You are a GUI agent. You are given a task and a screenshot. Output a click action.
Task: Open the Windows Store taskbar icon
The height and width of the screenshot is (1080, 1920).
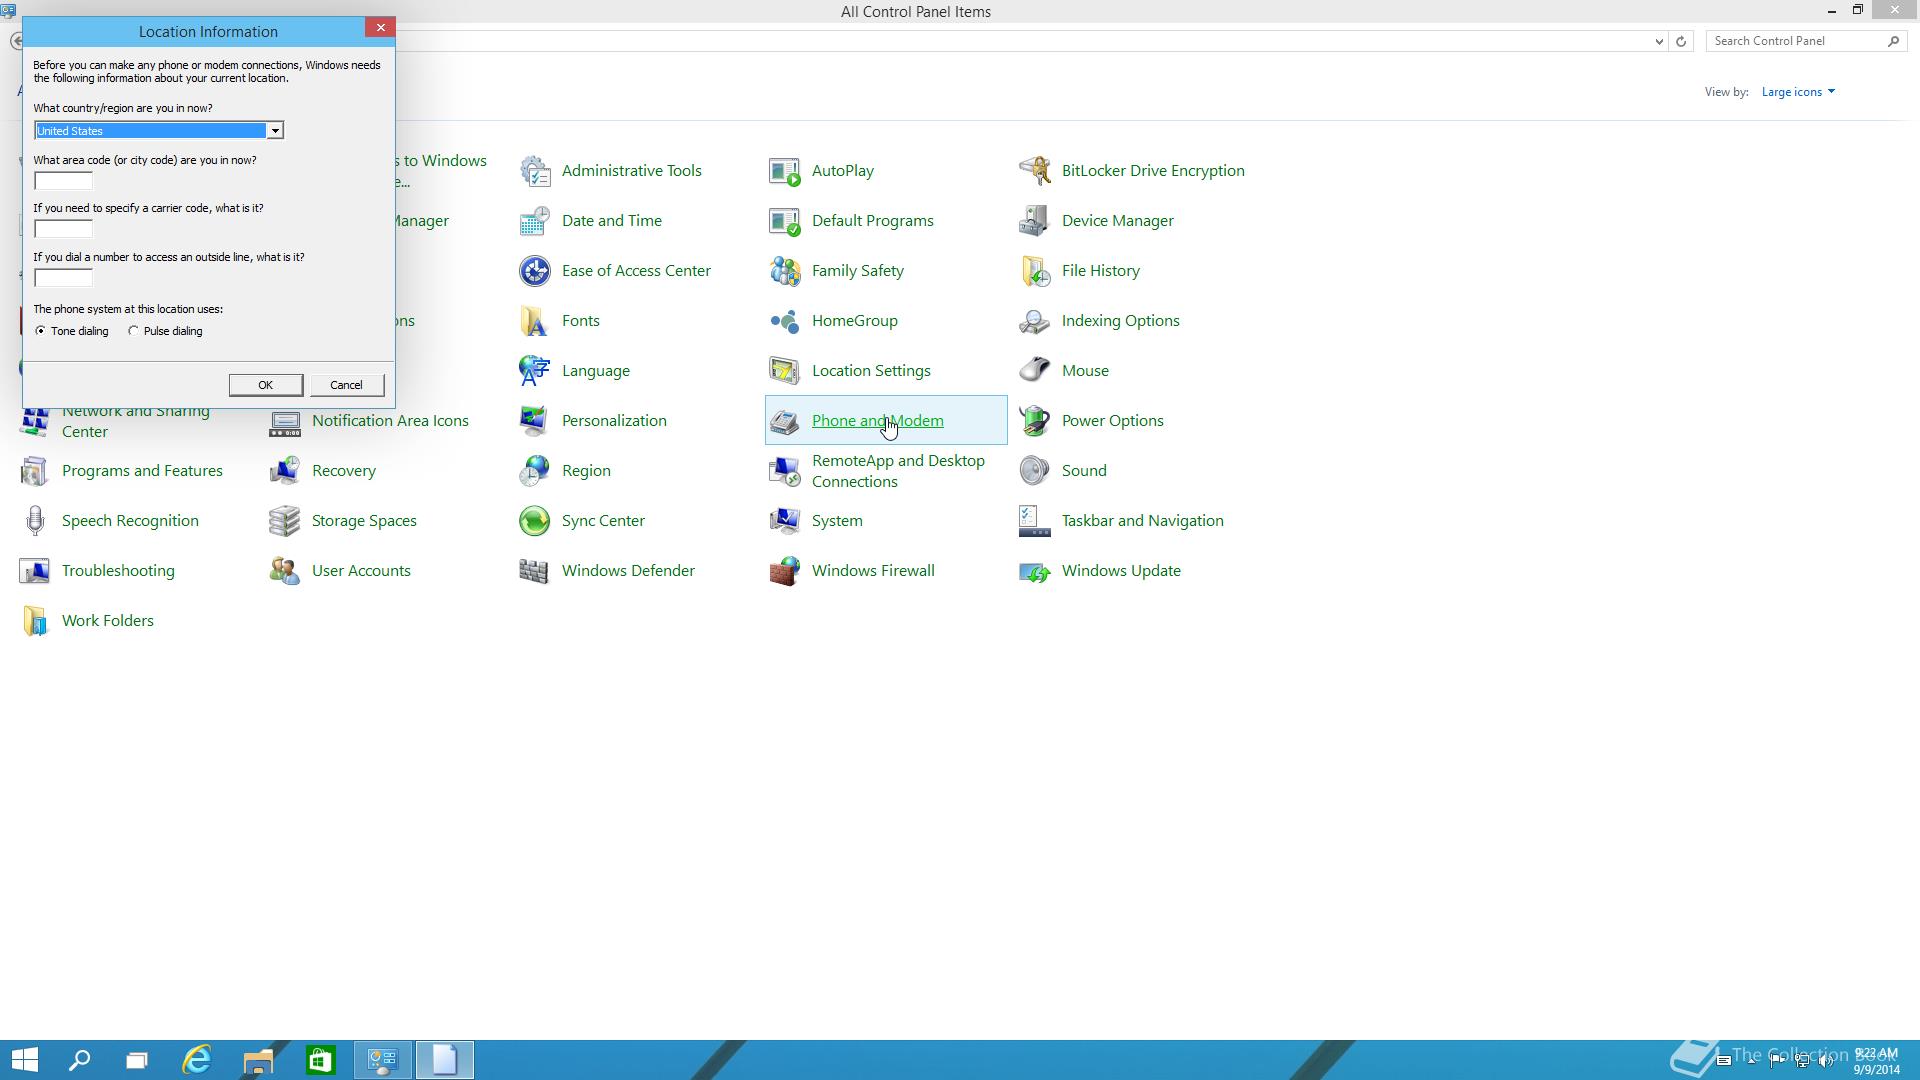point(320,1060)
